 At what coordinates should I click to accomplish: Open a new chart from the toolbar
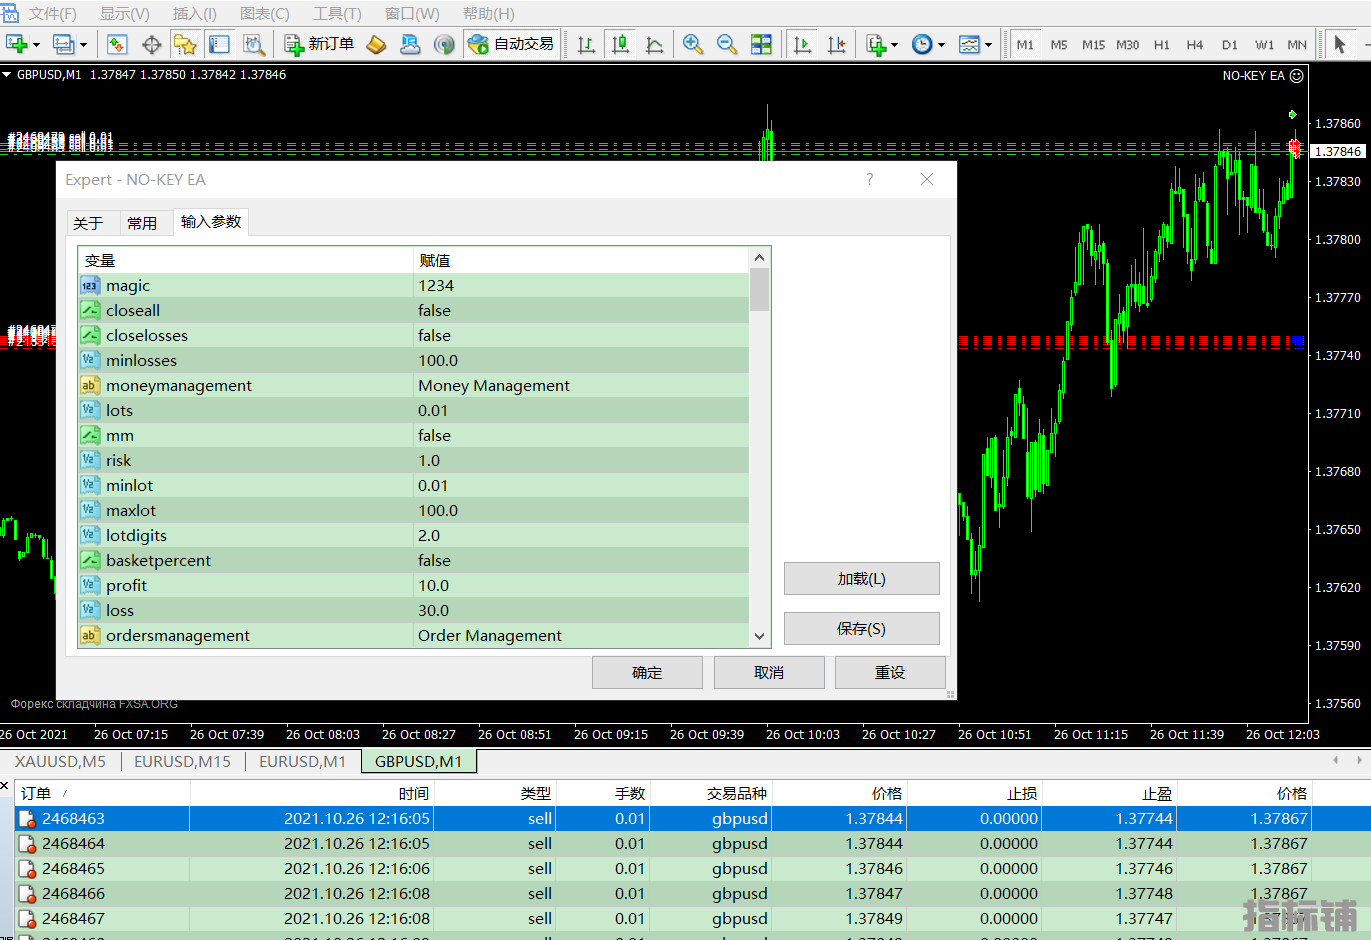coord(17,44)
